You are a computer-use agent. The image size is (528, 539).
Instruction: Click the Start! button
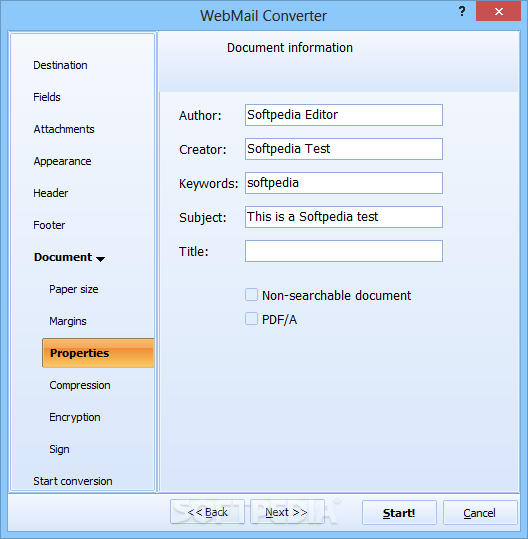pyautogui.click(x=399, y=513)
